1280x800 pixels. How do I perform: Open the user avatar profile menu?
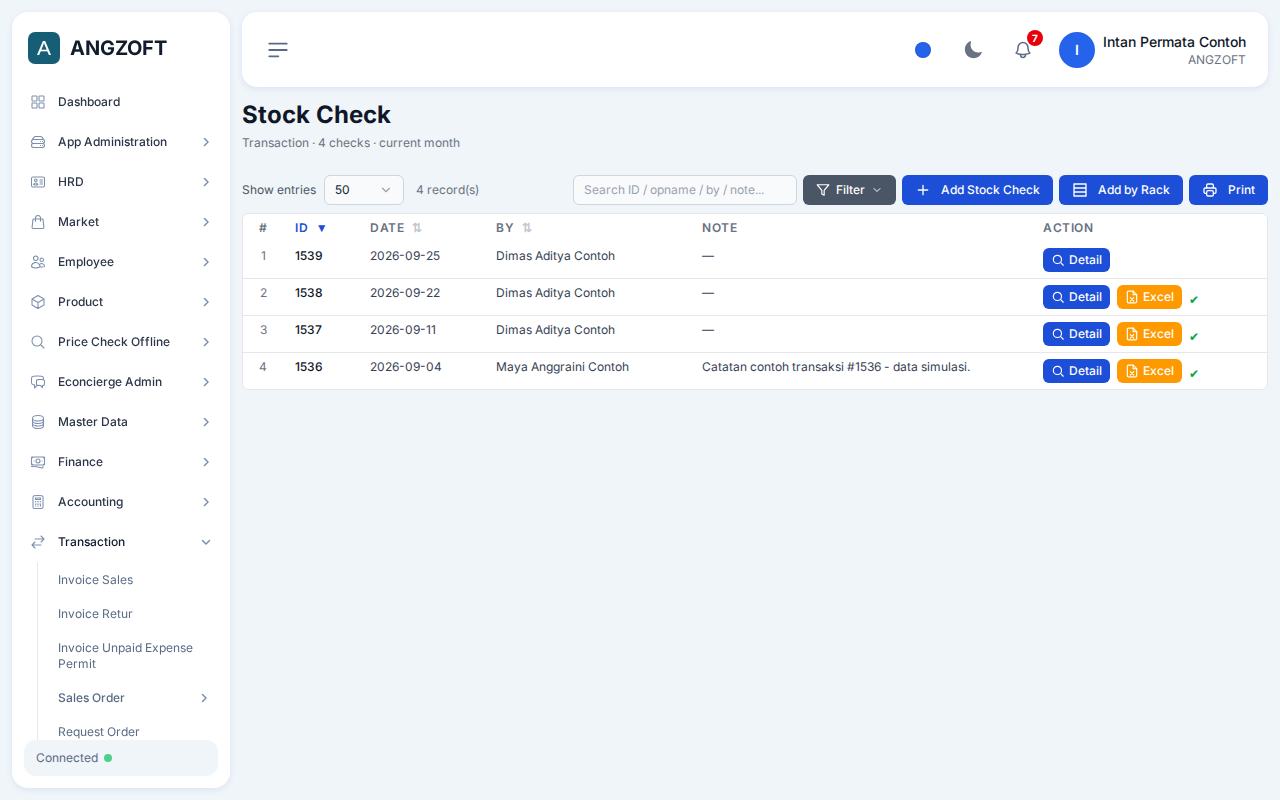click(1077, 50)
